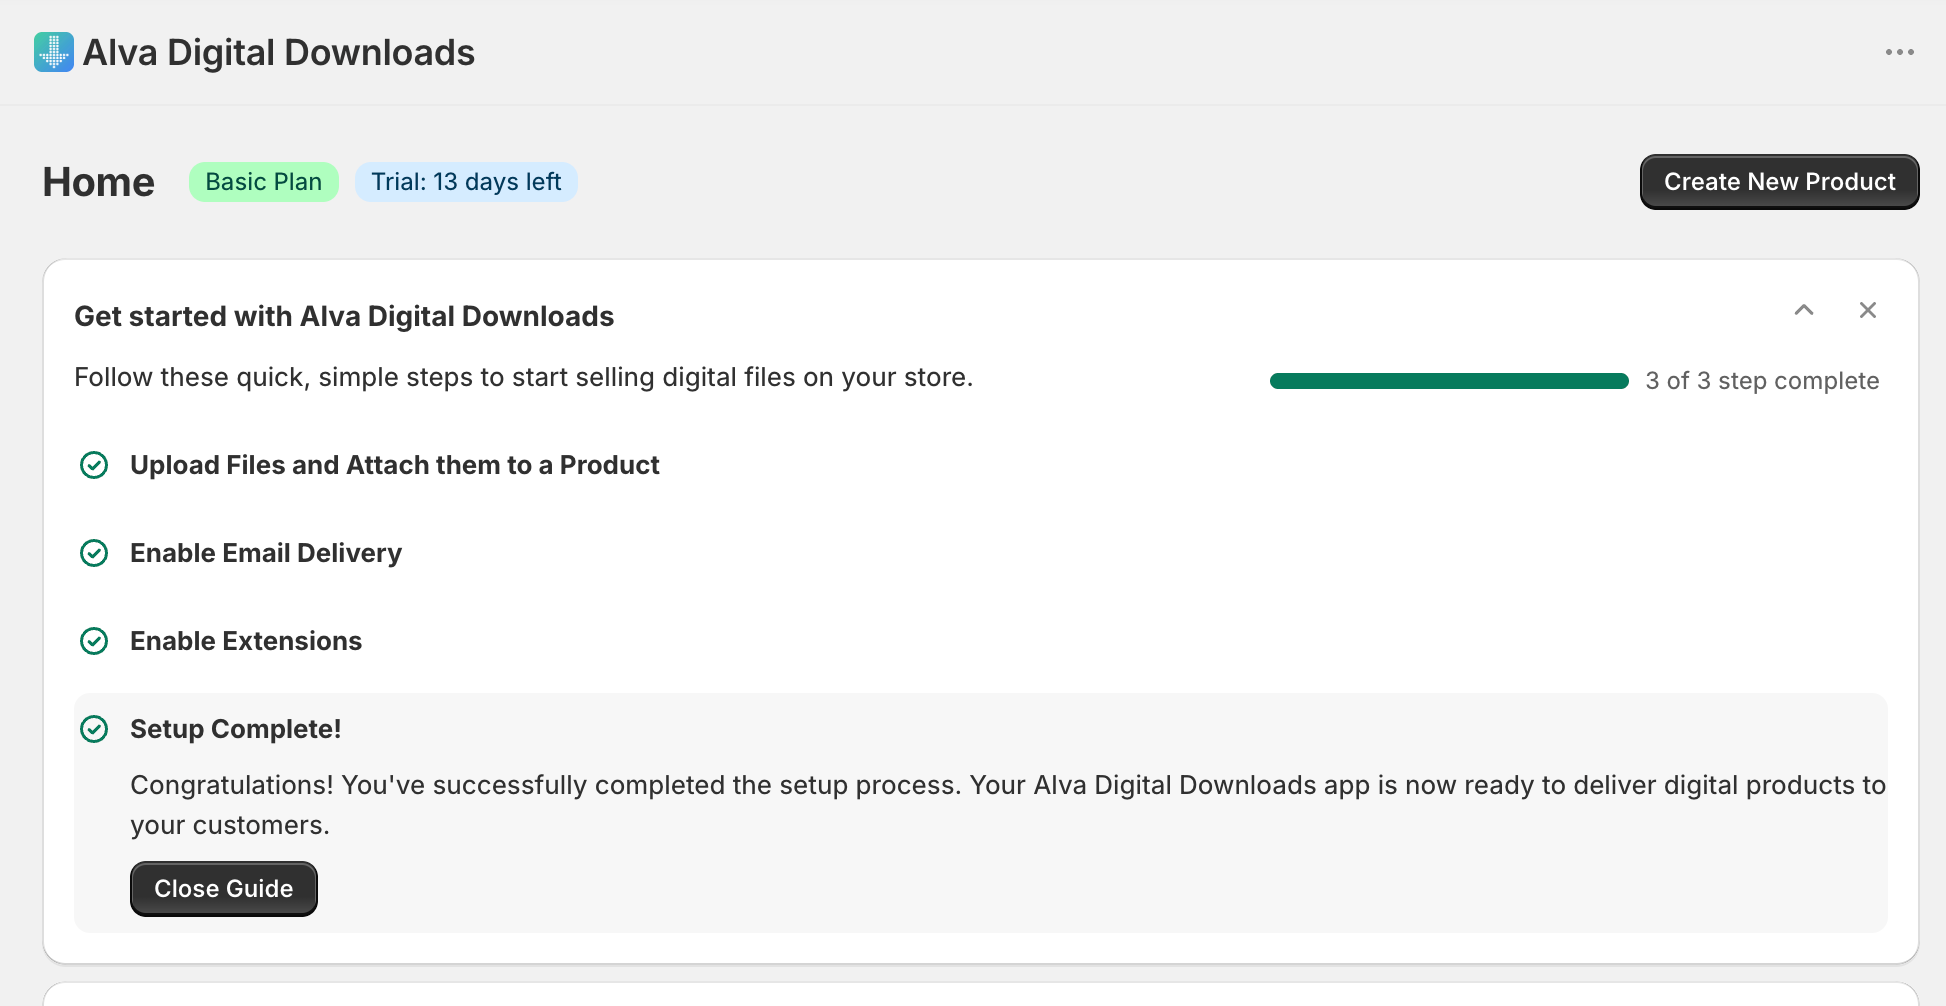Click 'Get started with Alva Digital Downloads' heading
1946x1006 pixels.
344,316
